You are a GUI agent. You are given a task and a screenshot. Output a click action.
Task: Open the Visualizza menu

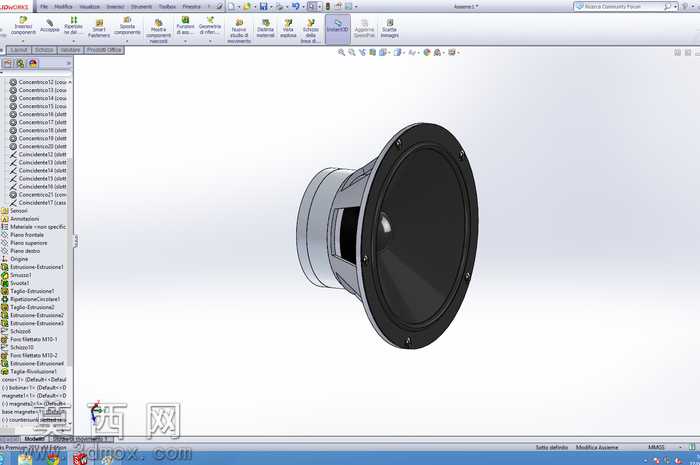tap(89, 7)
